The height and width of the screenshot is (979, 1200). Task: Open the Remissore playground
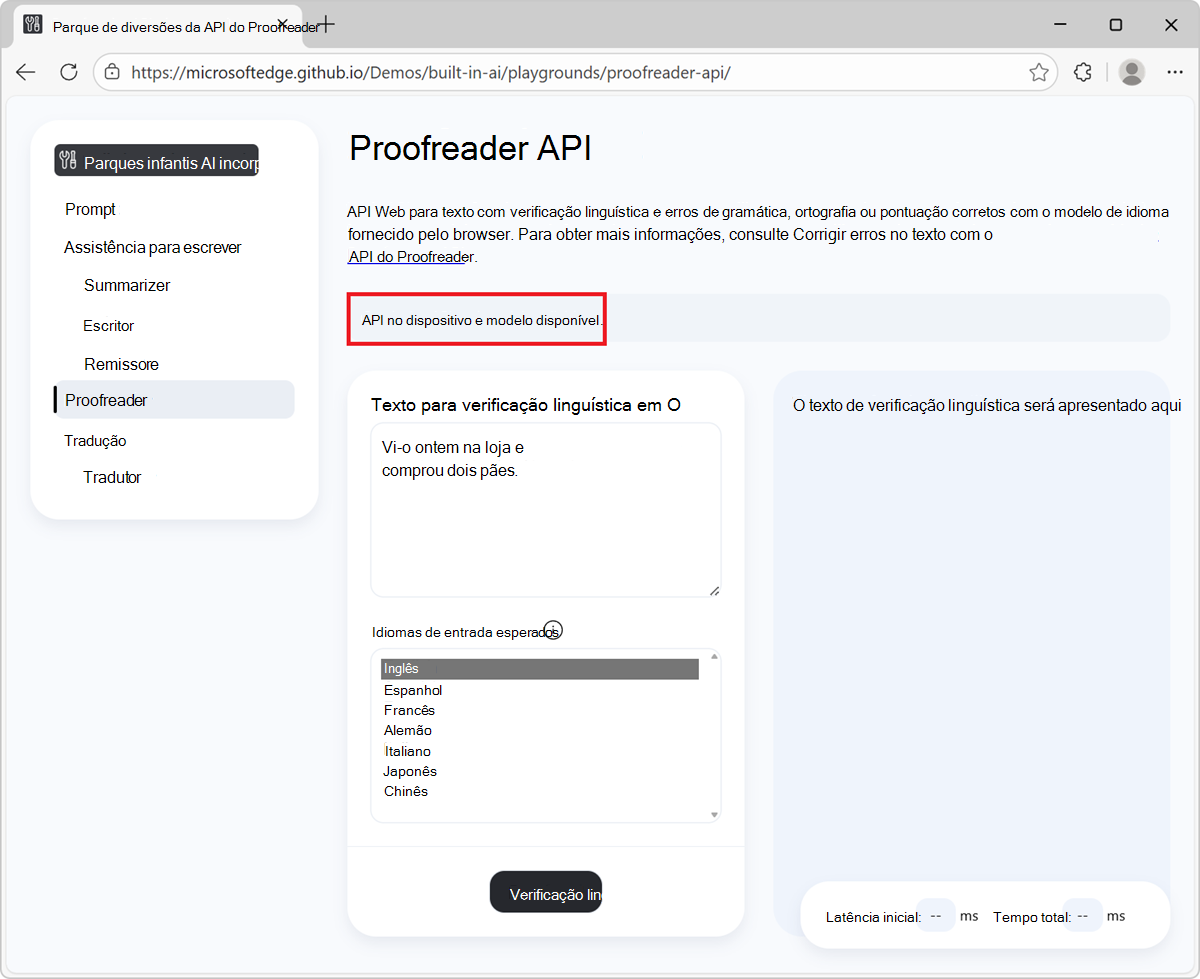pos(121,364)
